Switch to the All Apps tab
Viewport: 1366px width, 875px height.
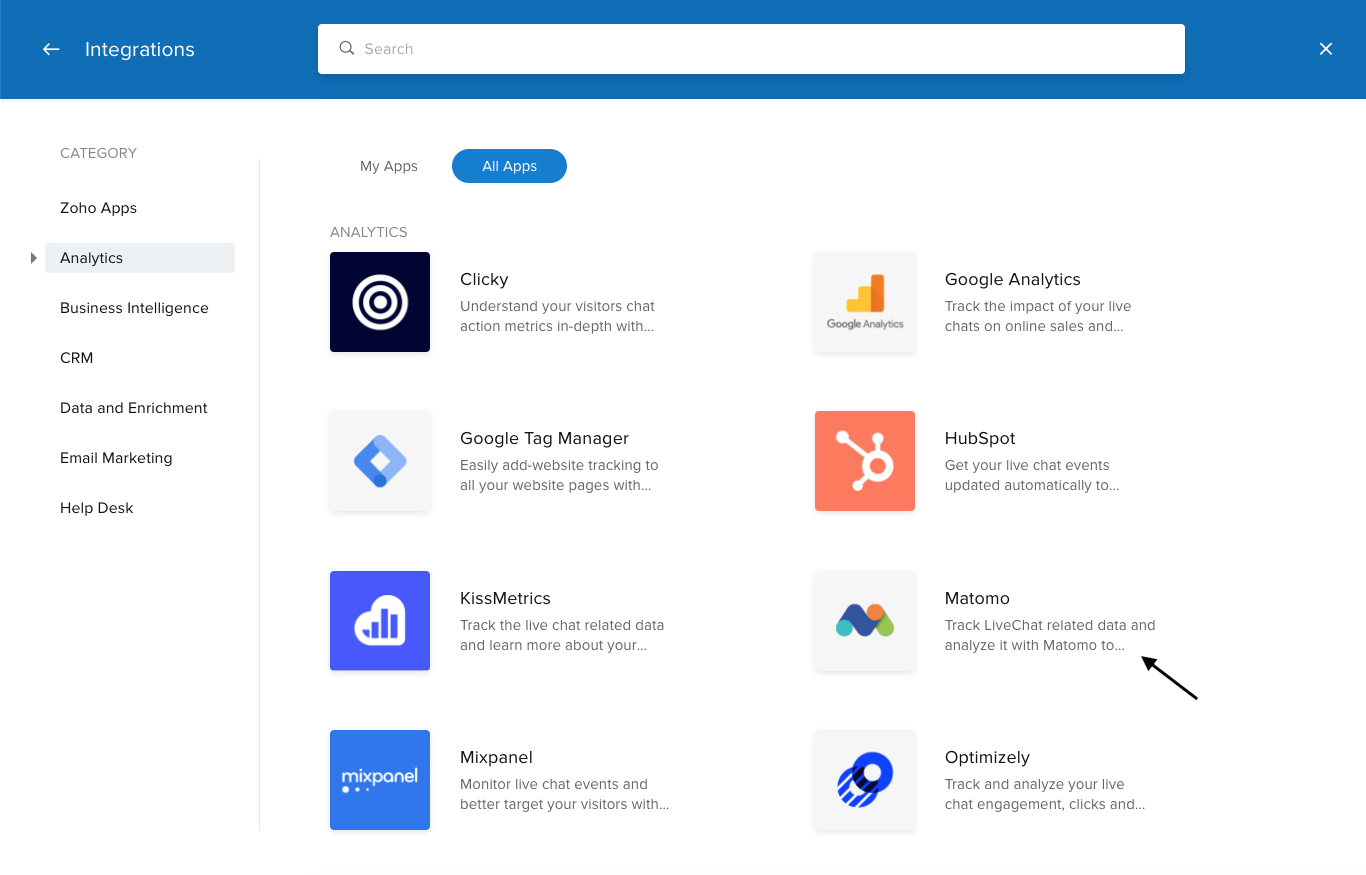pos(509,166)
